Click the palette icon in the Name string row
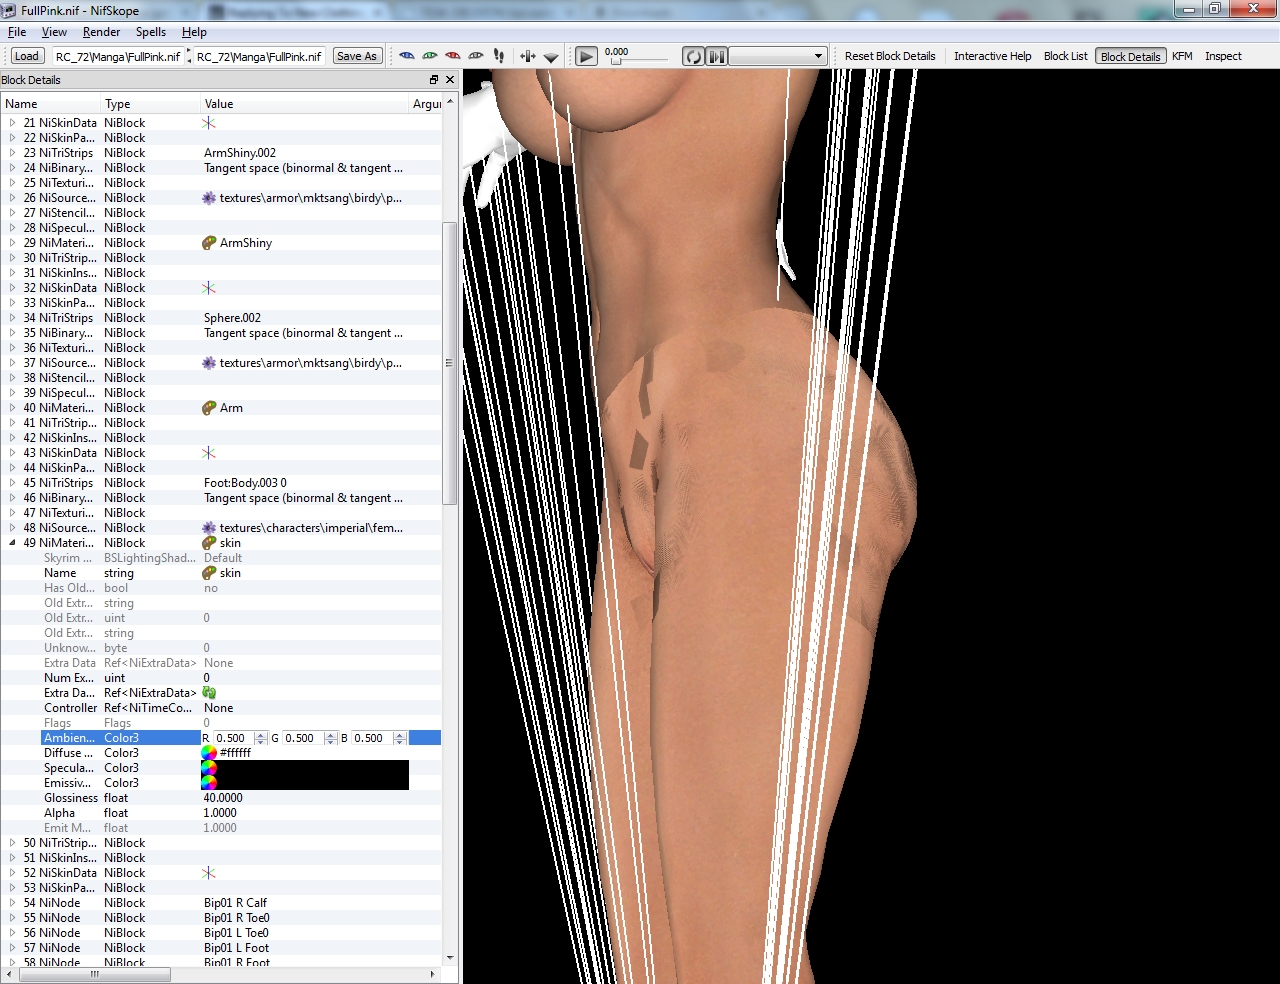1280x984 pixels. (x=209, y=573)
